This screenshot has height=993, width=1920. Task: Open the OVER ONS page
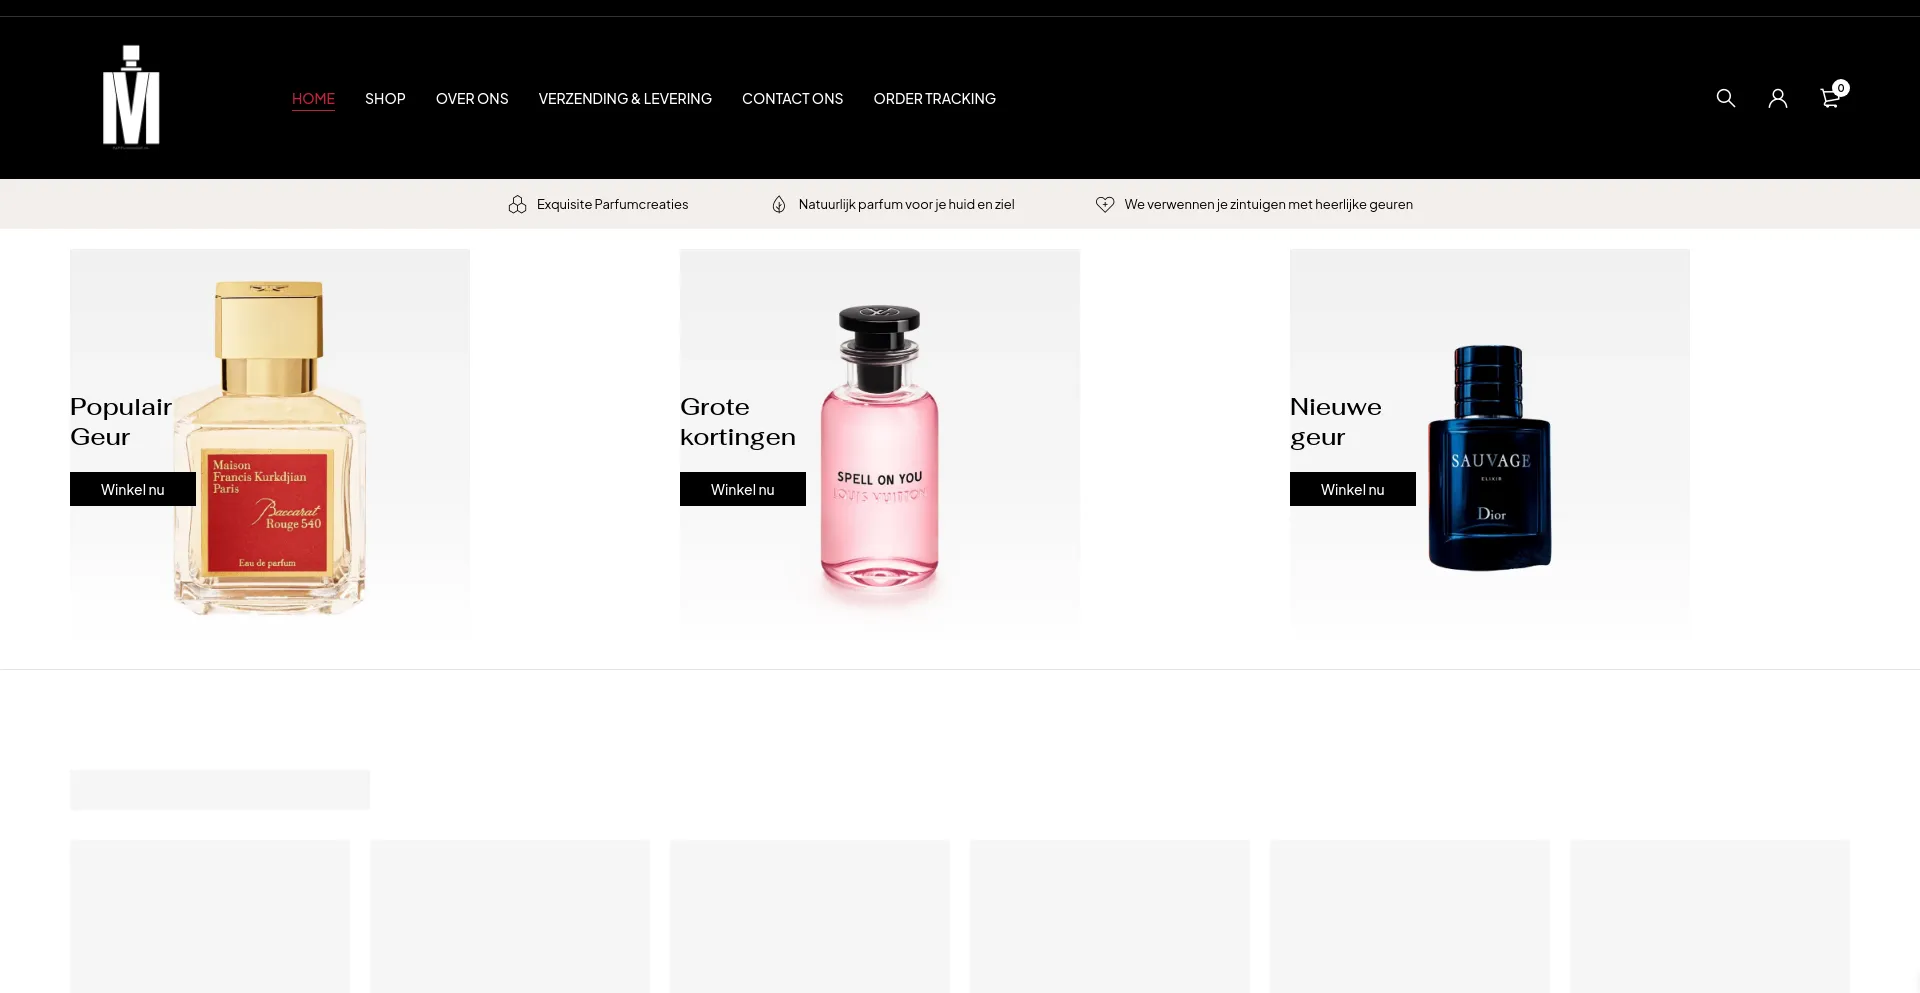click(x=472, y=98)
